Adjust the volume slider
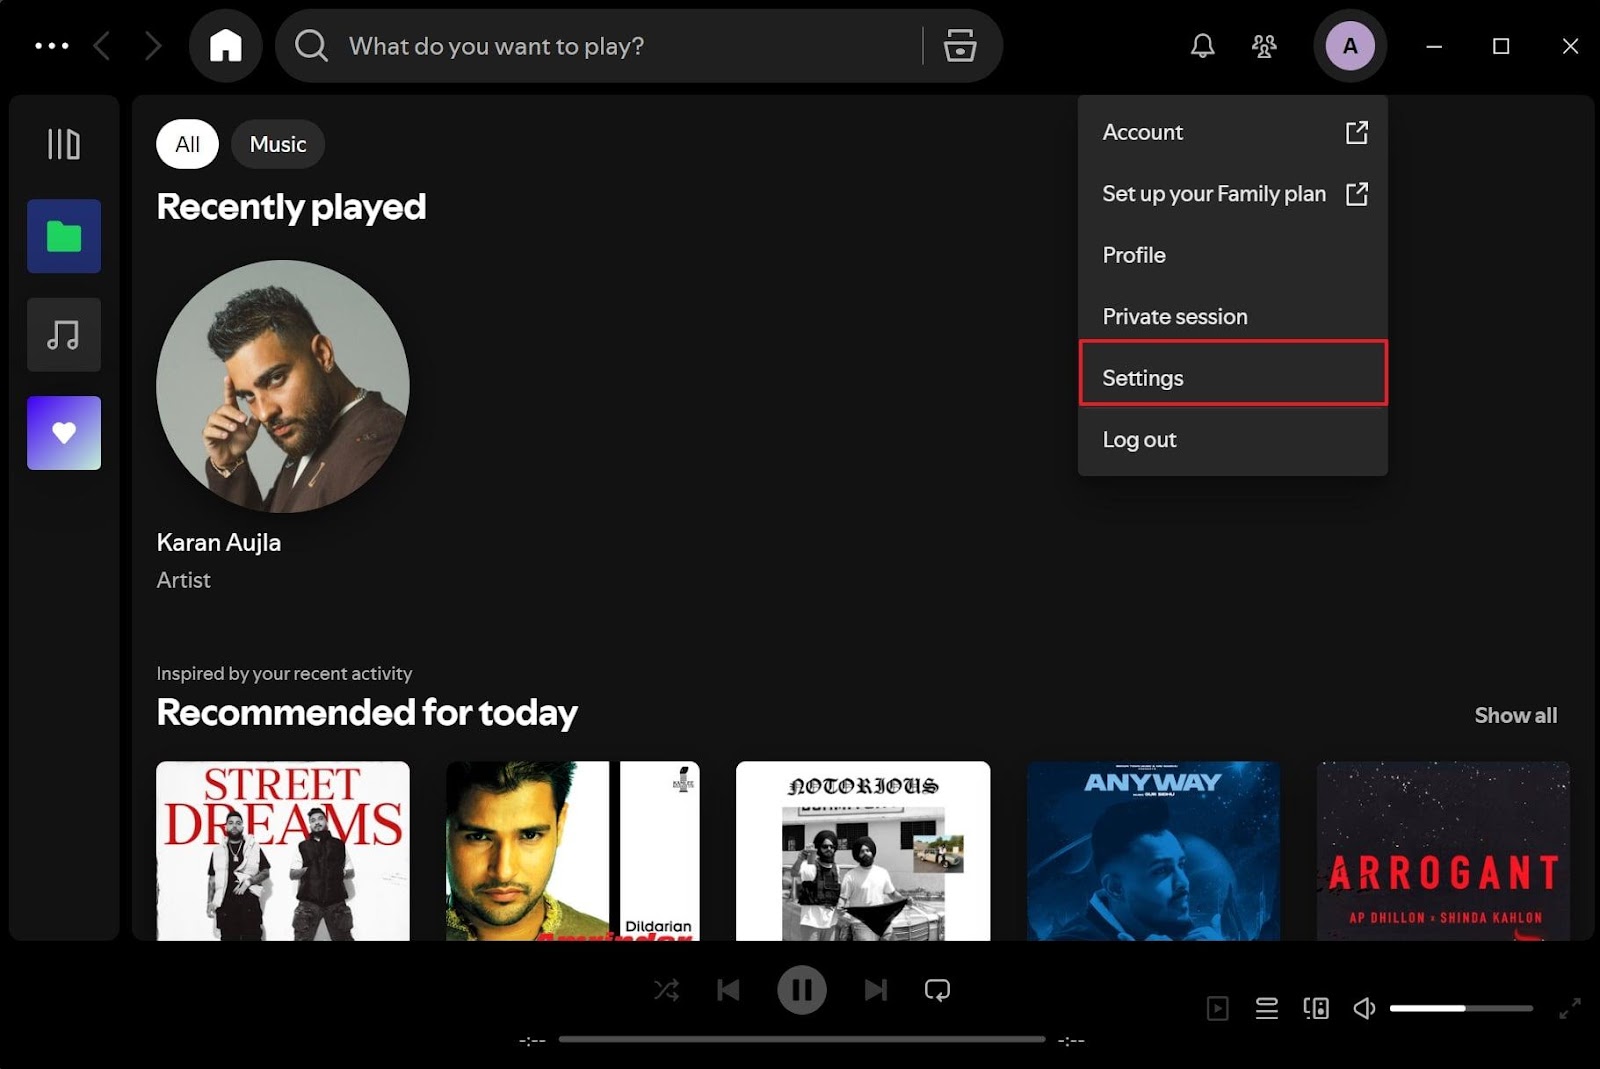This screenshot has width=1600, height=1069. coord(1461,1008)
